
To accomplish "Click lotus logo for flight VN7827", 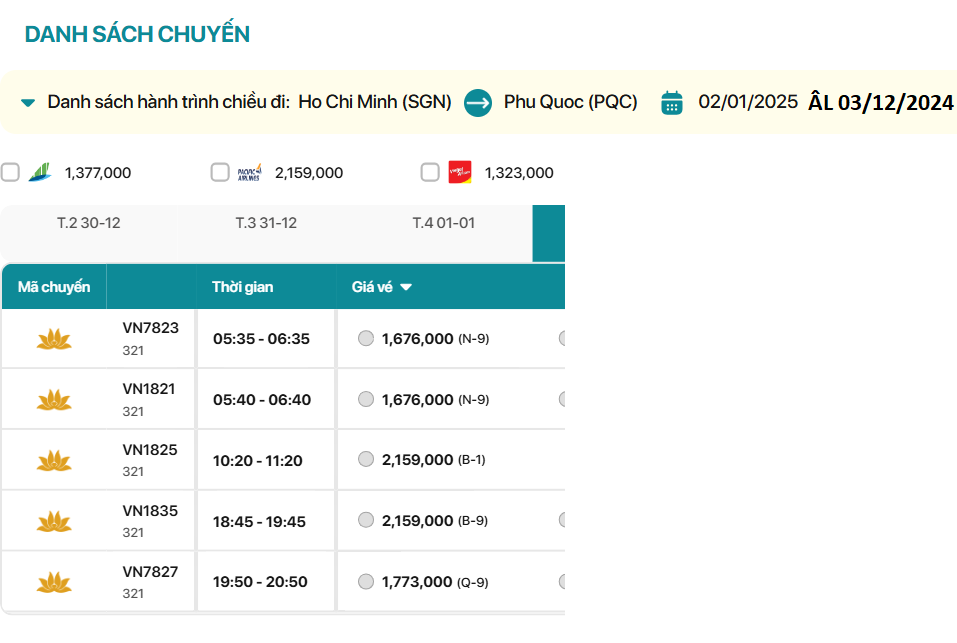I will click(x=54, y=582).
